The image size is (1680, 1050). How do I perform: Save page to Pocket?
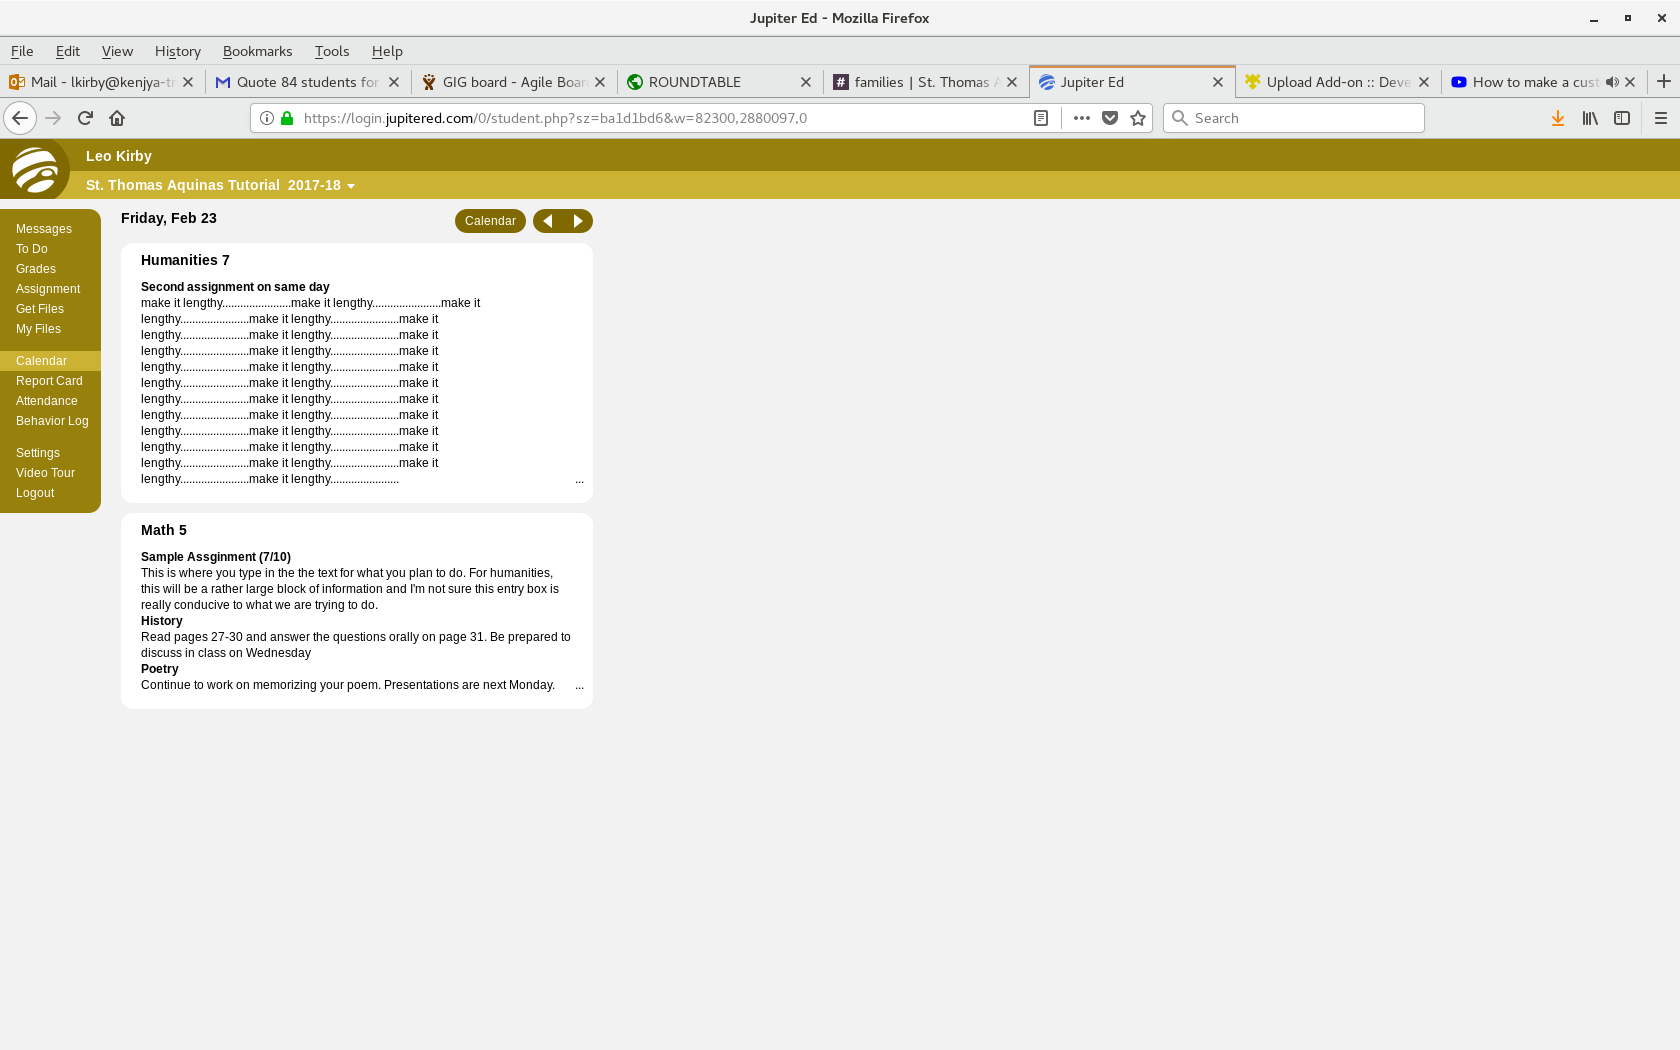pyautogui.click(x=1110, y=118)
